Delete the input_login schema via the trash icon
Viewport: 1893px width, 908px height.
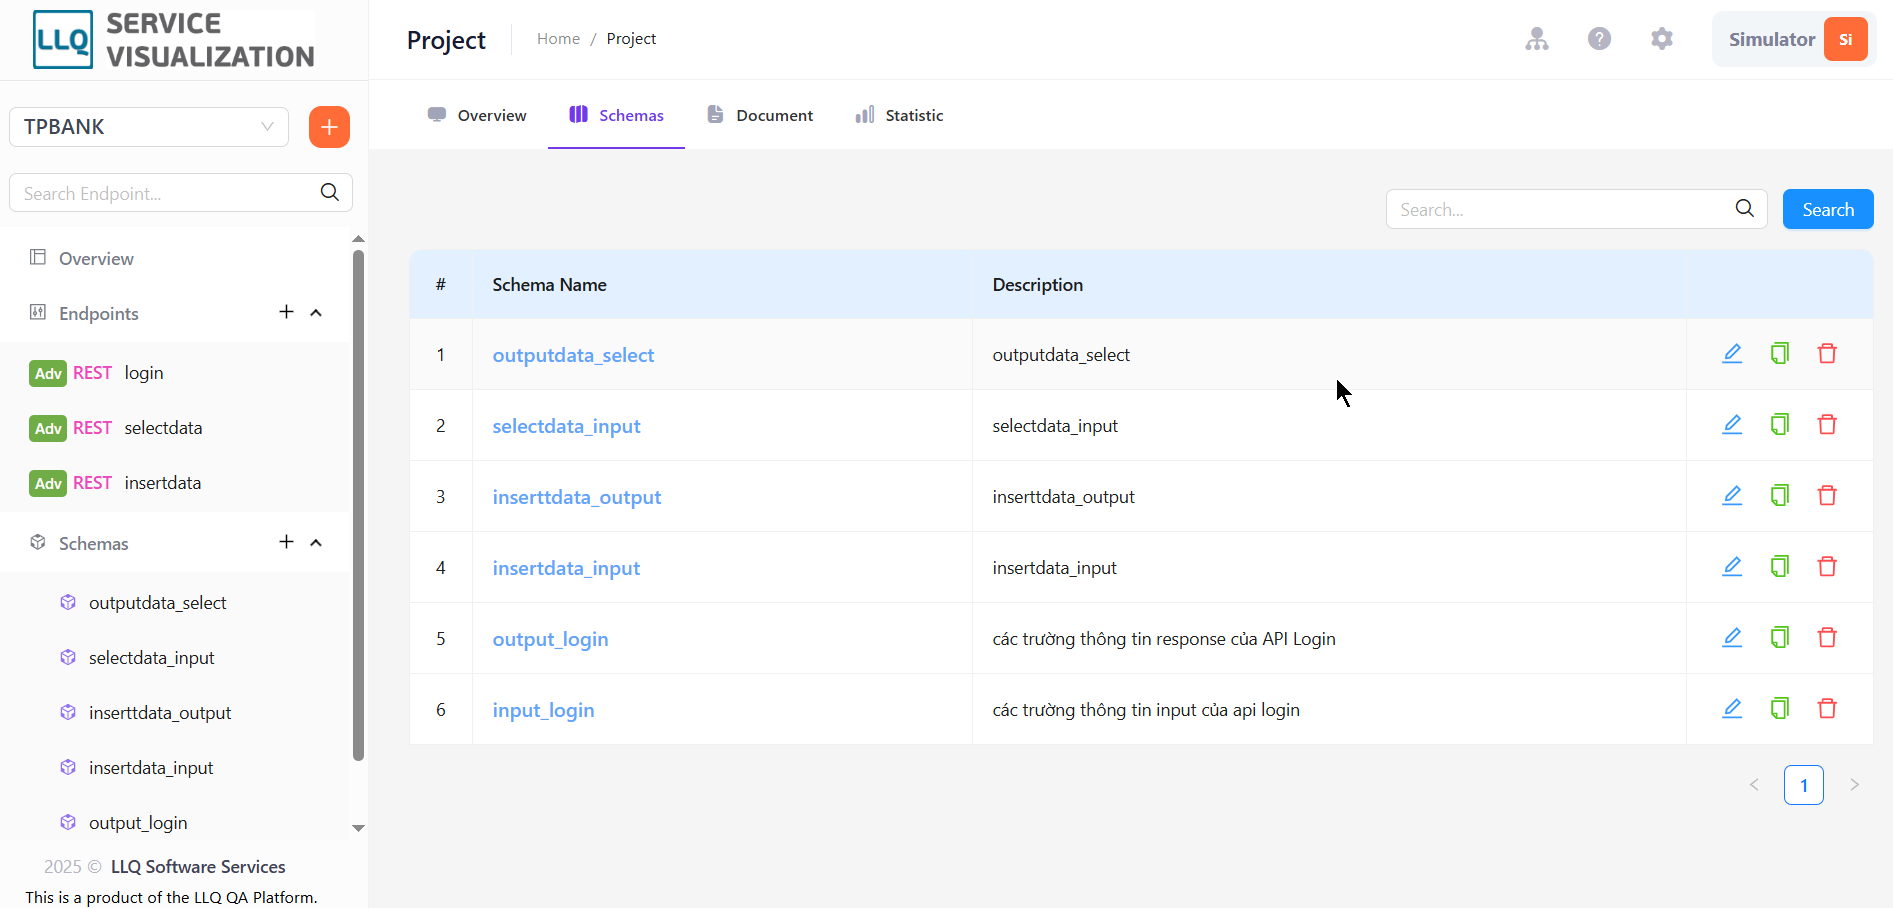[x=1827, y=709]
